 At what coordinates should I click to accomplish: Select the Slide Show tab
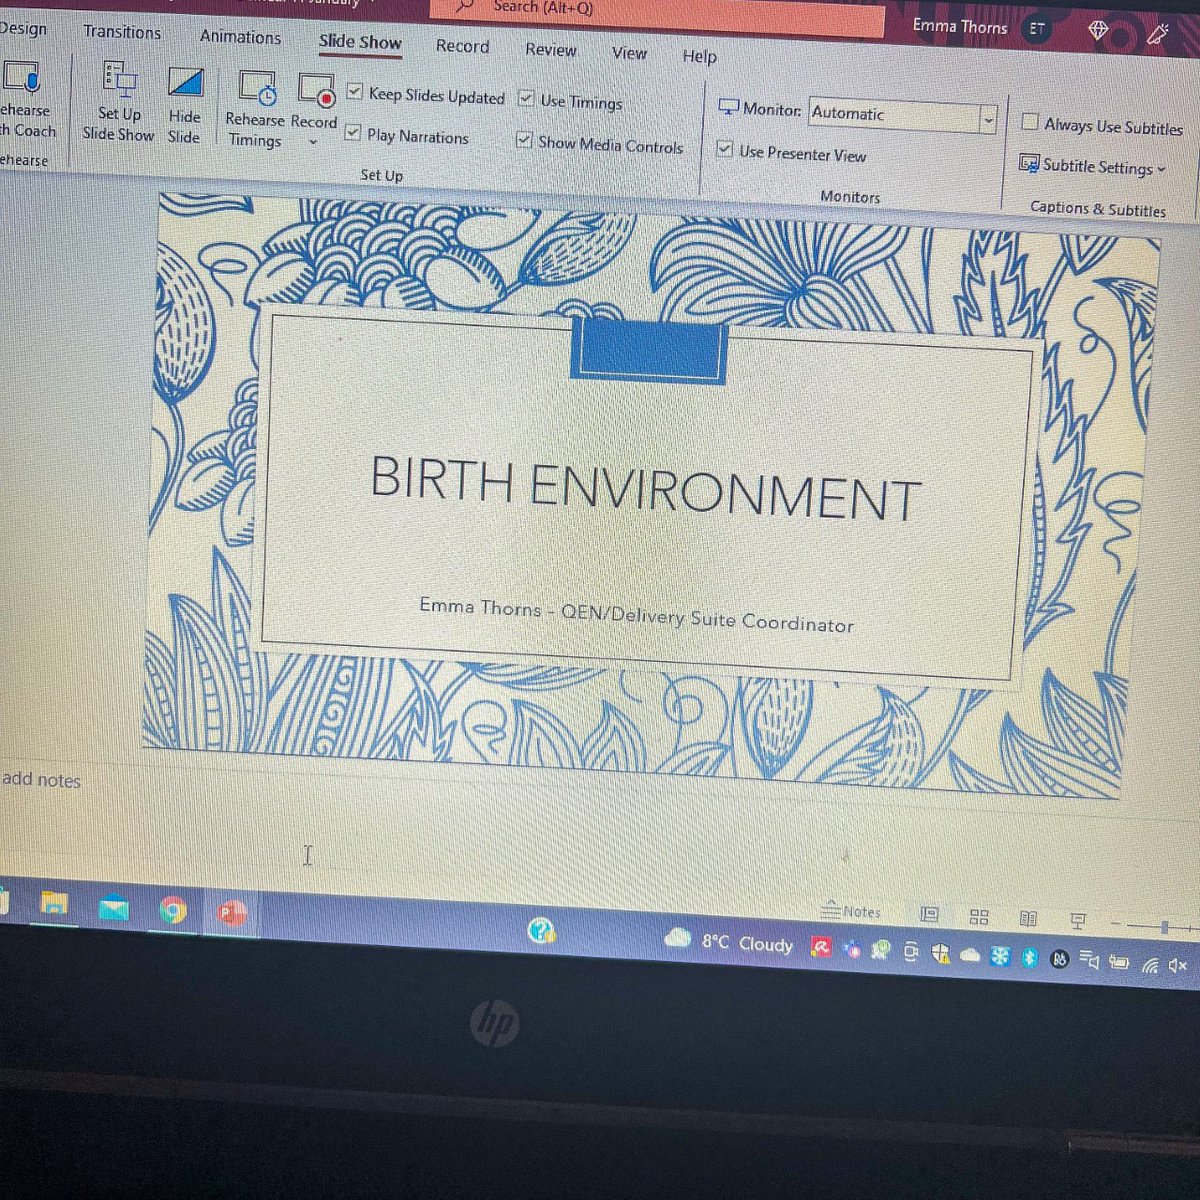[360, 42]
